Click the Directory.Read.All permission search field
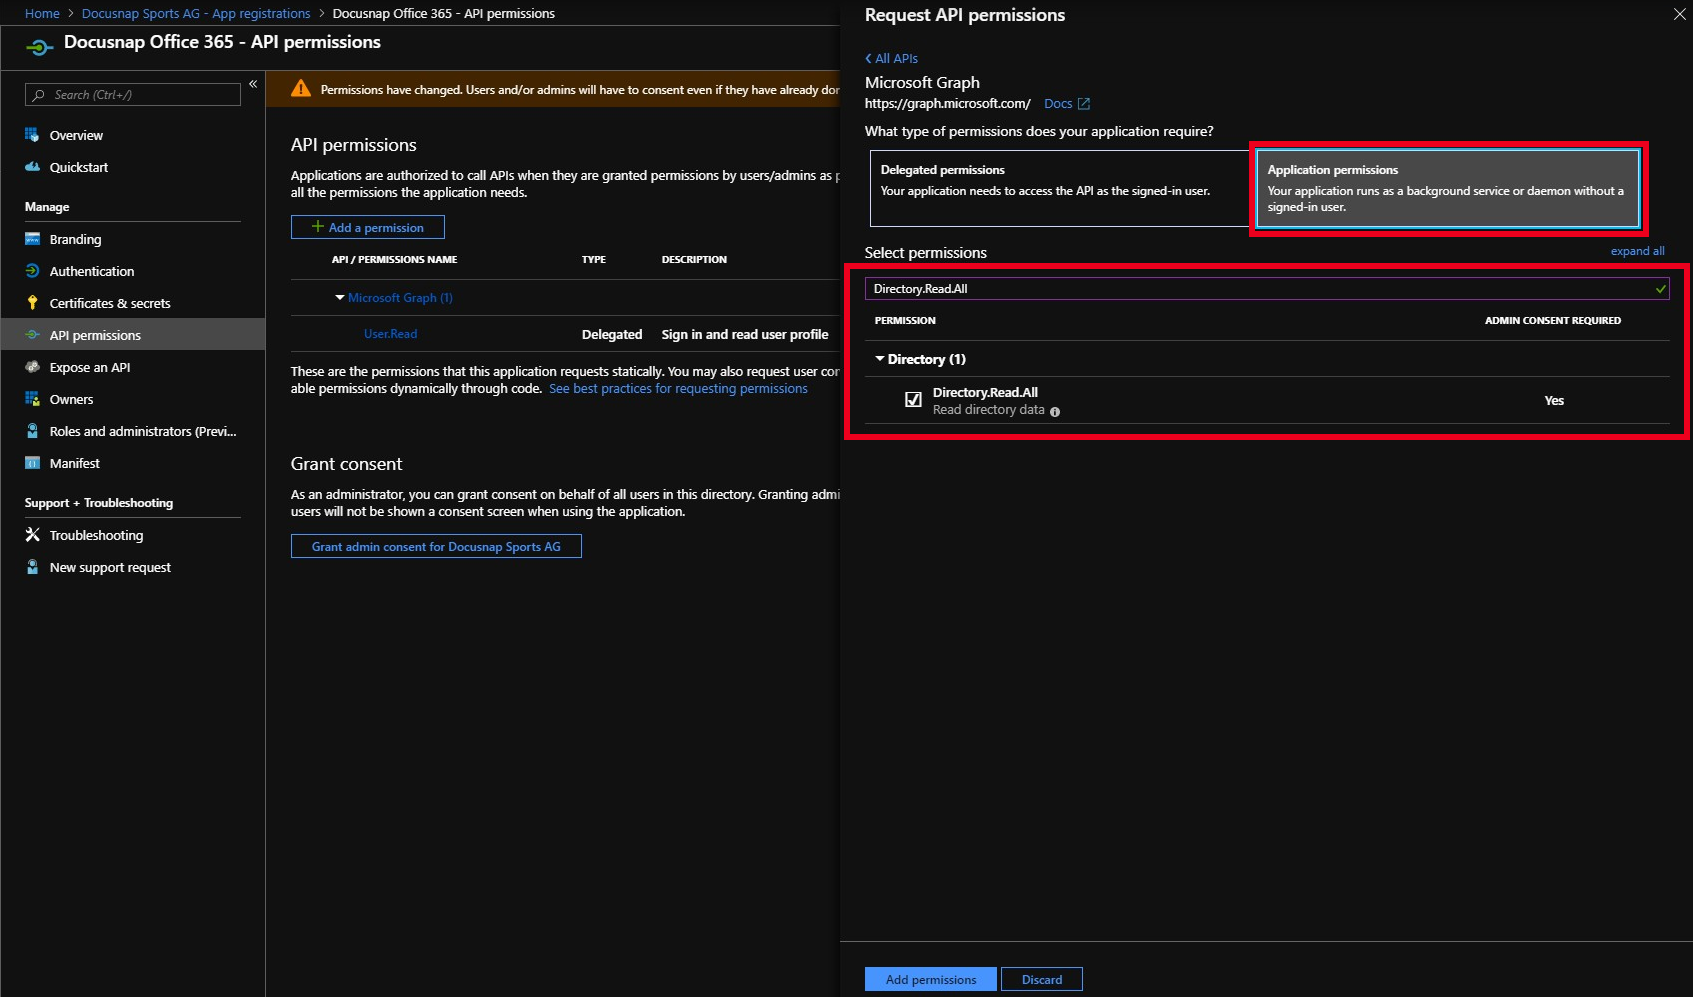 [1267, 288]
